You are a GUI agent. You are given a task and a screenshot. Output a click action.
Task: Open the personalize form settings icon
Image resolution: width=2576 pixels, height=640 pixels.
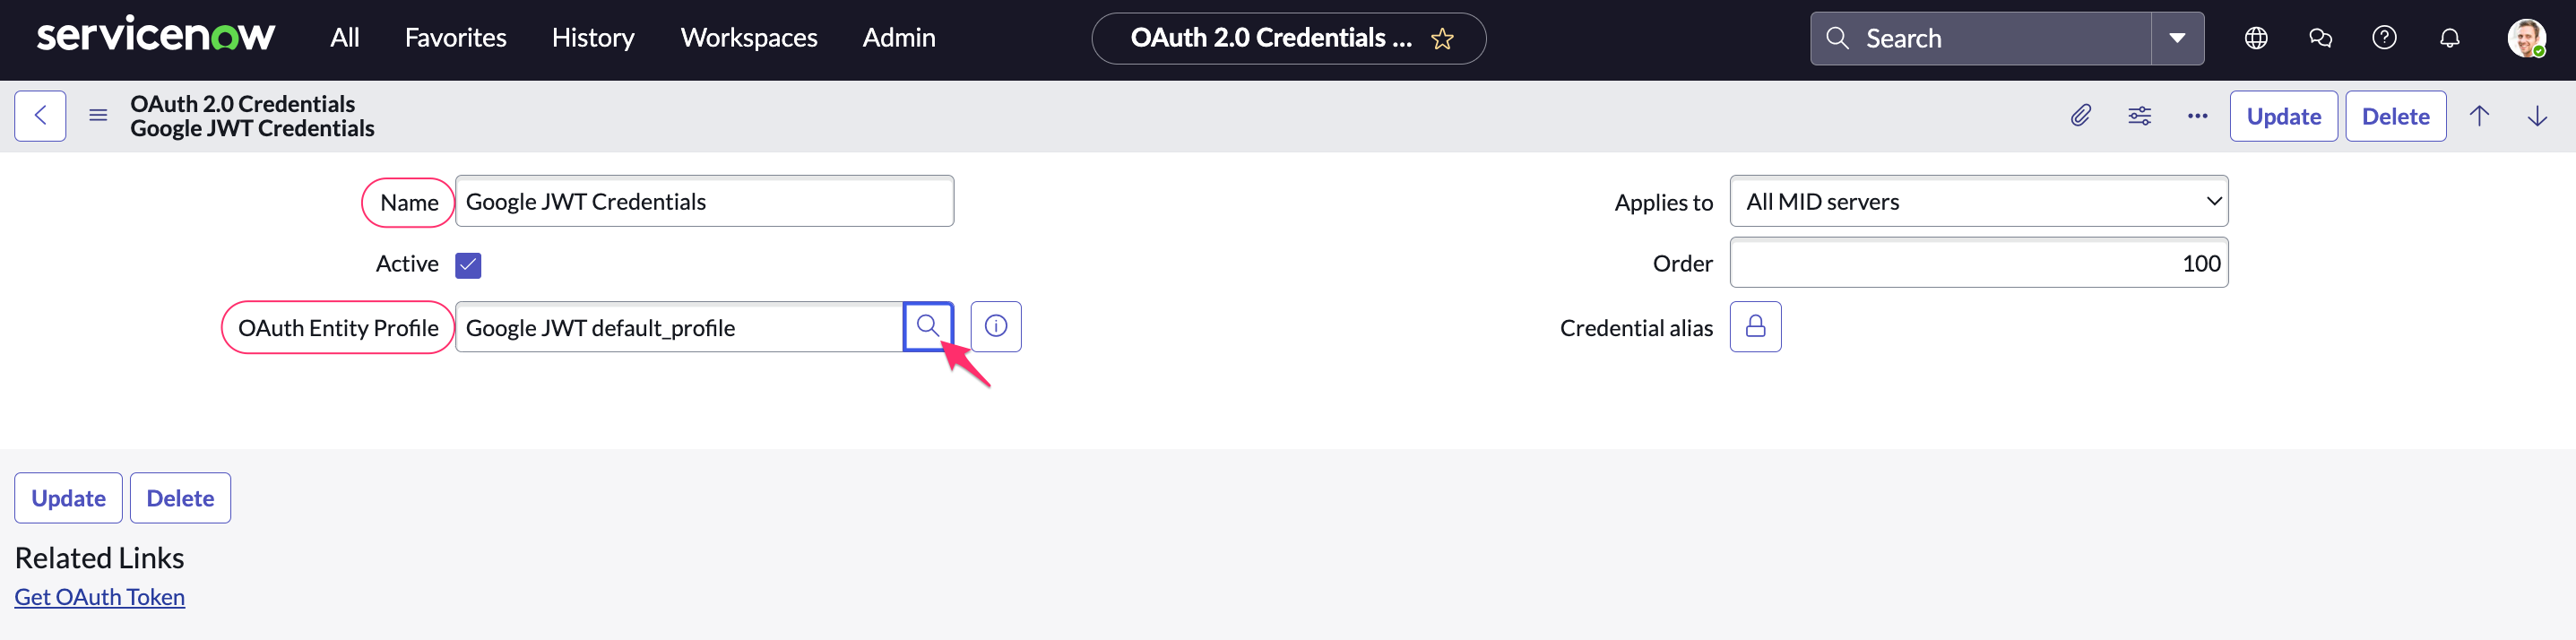tap(2139, 116)
